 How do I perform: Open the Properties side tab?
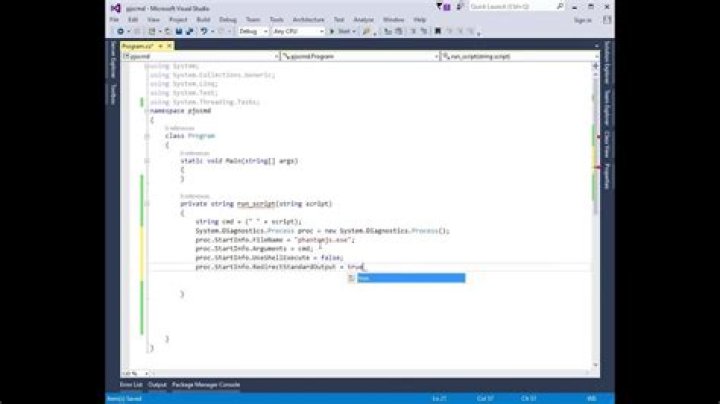click(607, 176)
